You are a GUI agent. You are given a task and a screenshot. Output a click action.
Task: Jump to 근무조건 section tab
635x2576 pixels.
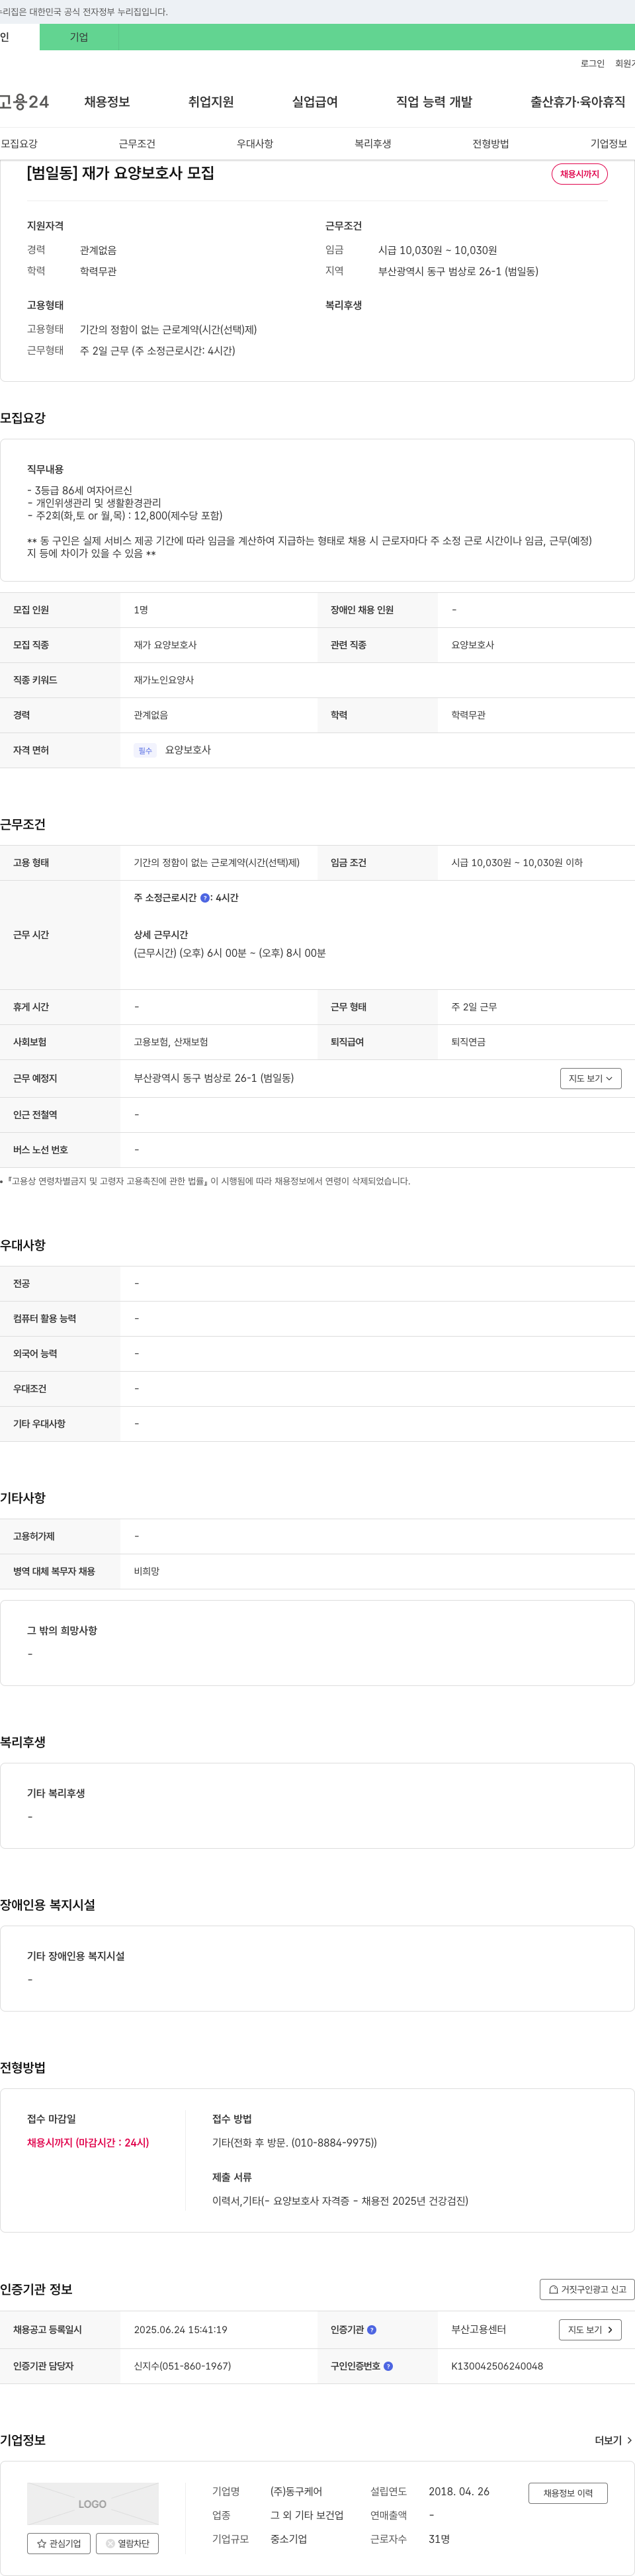click(x=137, y=144)
